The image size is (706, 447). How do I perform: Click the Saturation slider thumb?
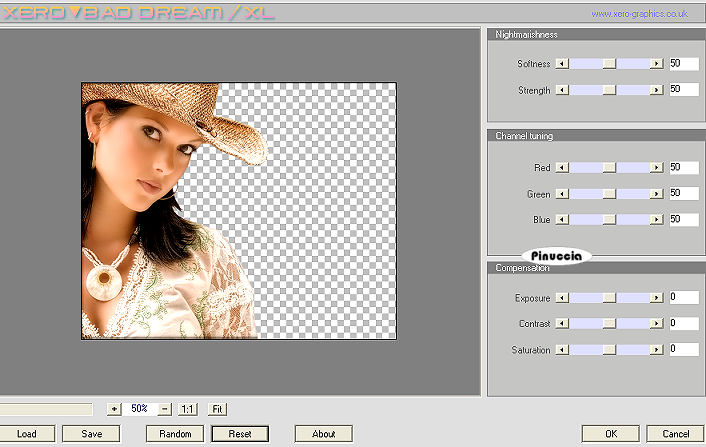[x=608, y=349]
